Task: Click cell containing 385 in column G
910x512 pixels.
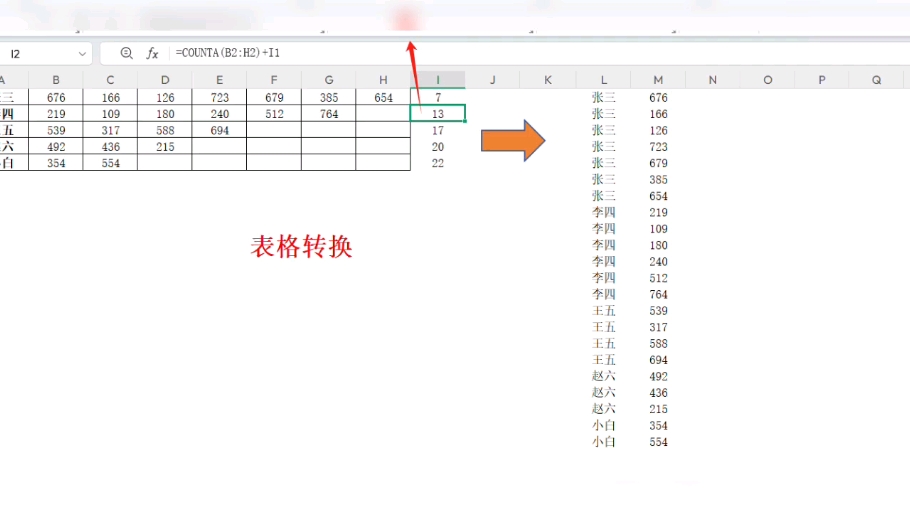Action: point(328,98)
